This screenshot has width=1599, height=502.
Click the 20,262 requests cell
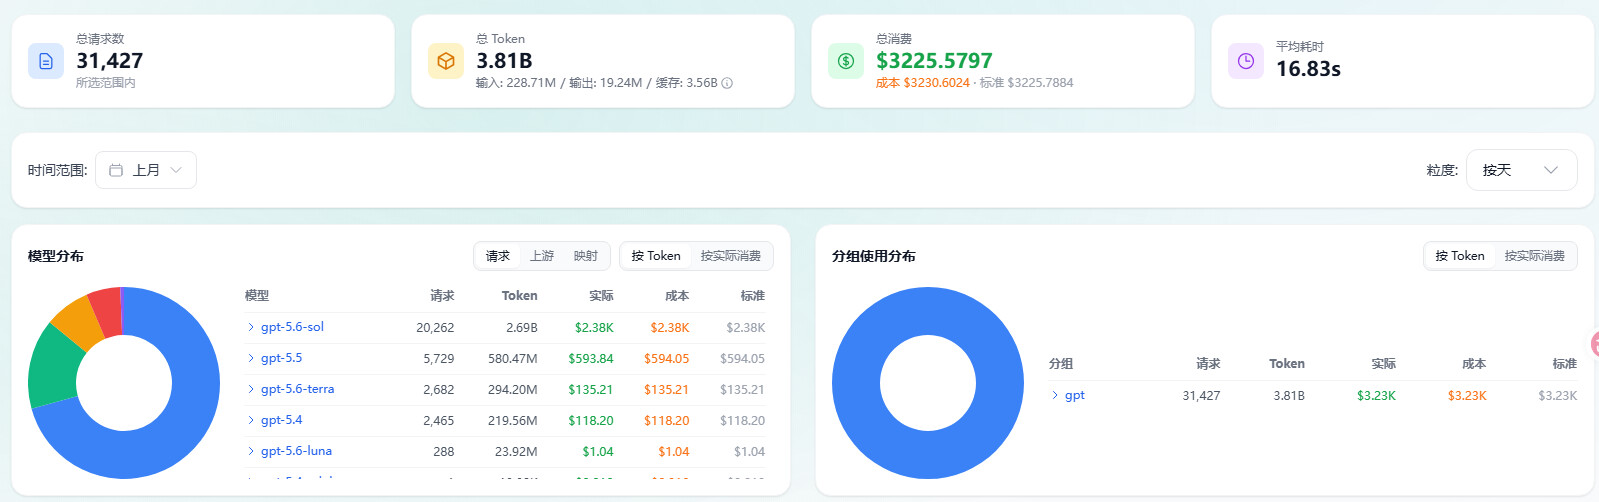[435, 327]
